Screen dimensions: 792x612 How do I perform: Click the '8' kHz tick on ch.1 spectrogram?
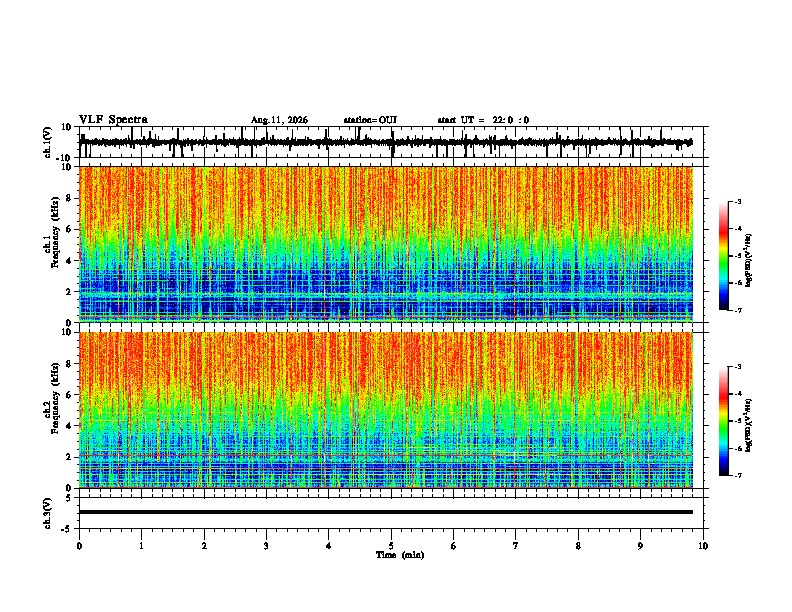(x=69, y=198)
